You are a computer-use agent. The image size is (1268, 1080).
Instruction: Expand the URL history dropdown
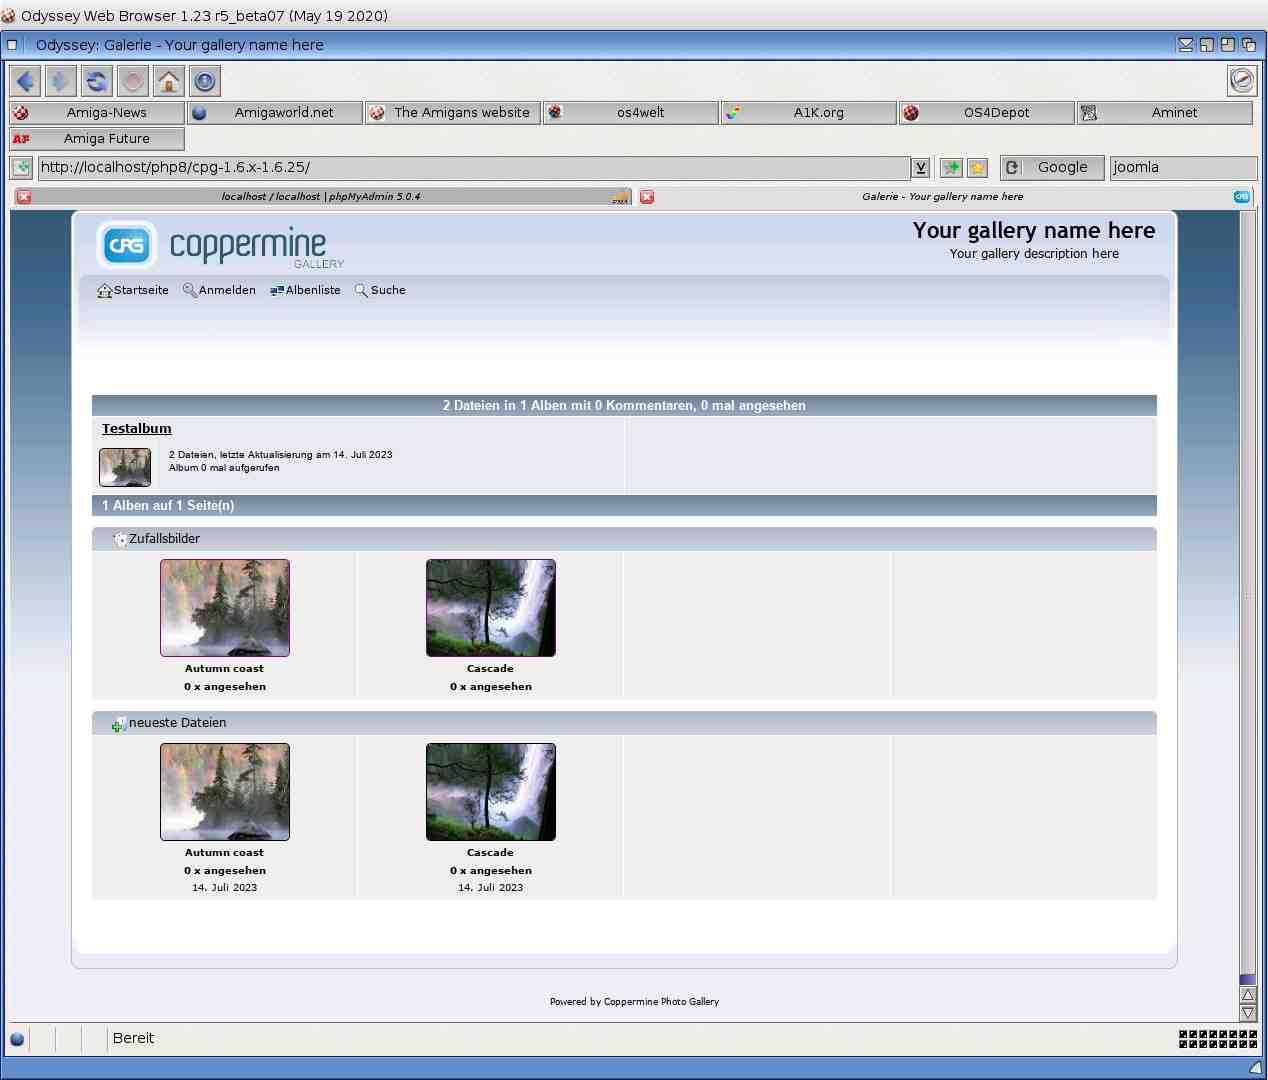click(920, 168)
